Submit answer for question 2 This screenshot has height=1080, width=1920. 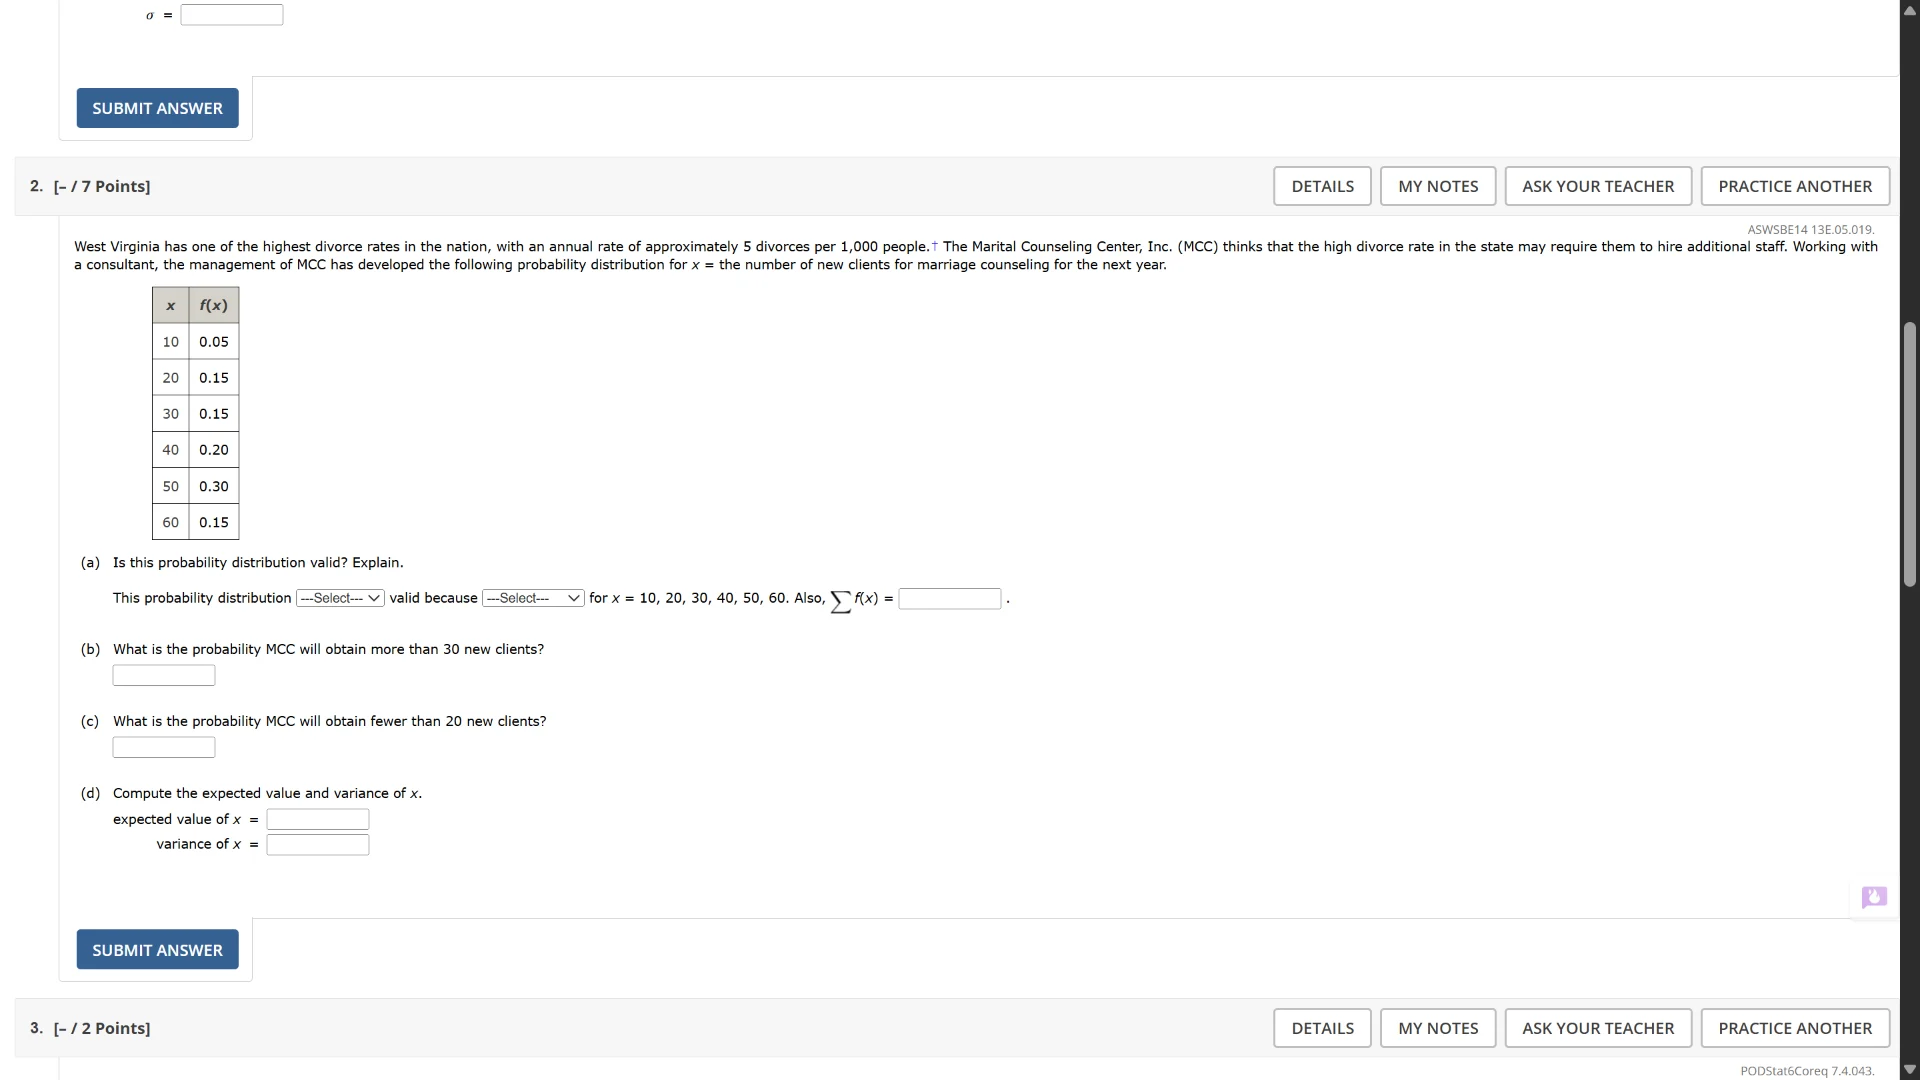[157, 949]
